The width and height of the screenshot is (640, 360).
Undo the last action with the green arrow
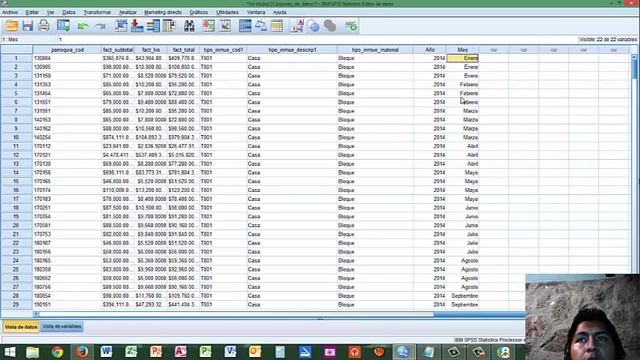83,26
